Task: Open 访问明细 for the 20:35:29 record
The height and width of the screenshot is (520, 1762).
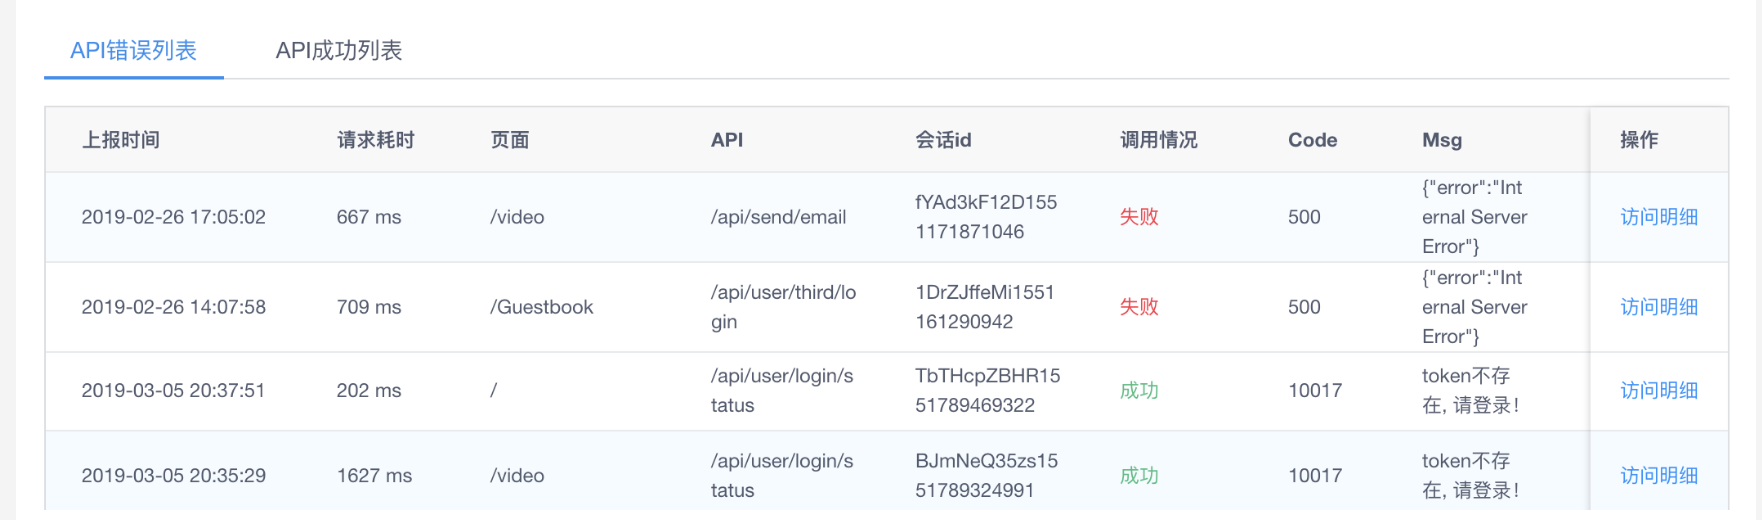Action: click(x=1658, y=476)
